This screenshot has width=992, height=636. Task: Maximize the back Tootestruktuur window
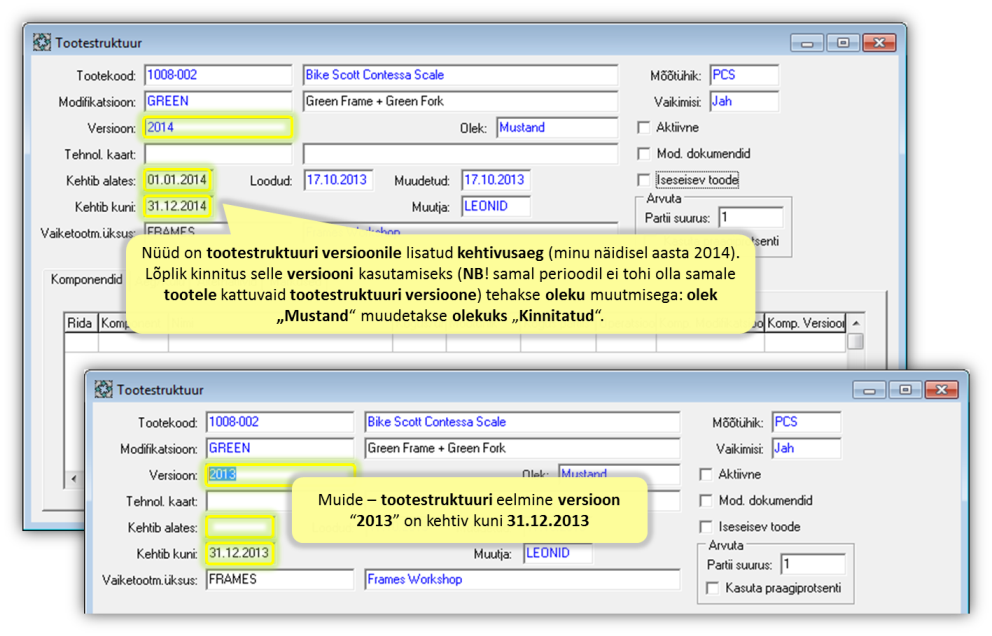pos(843,43)
